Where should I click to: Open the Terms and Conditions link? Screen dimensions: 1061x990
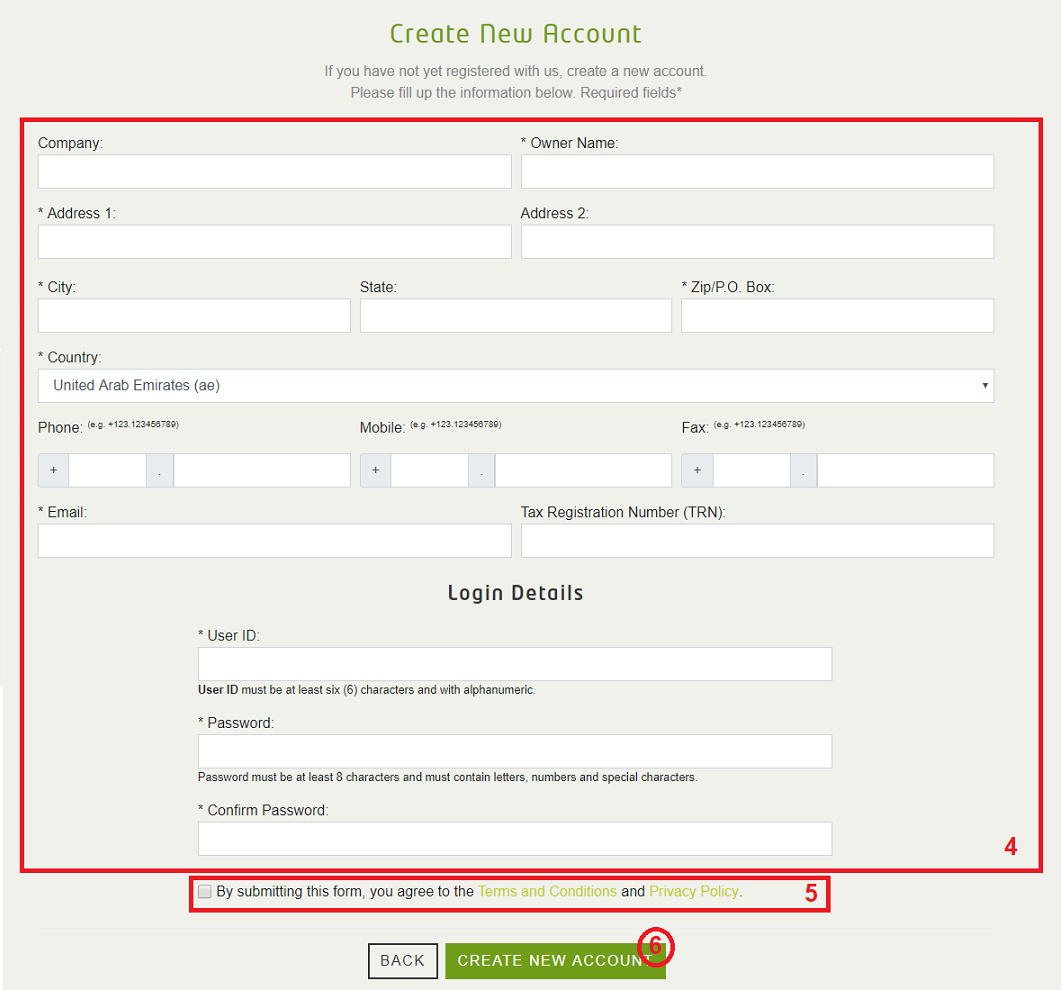547,892
